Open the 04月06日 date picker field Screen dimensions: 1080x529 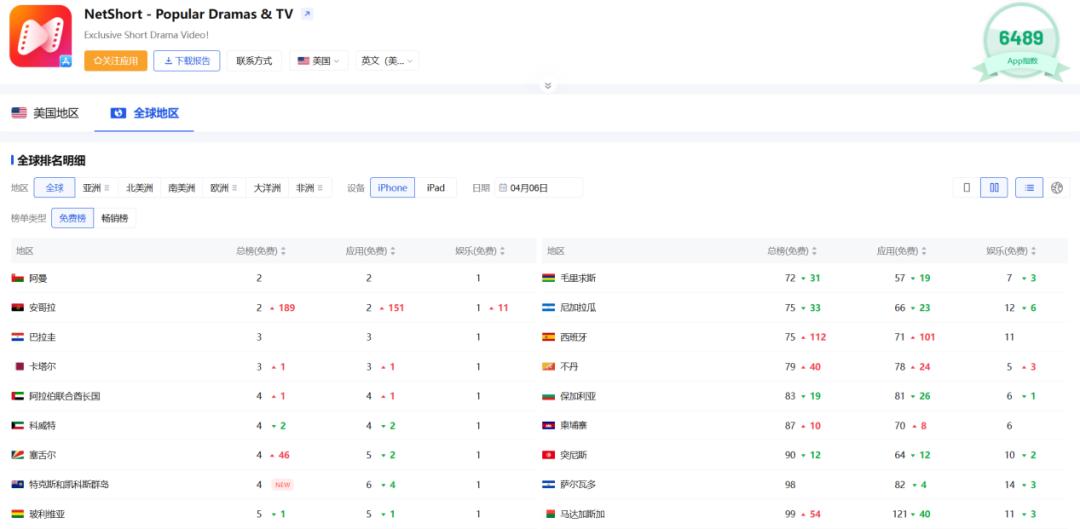click(540, 188)
